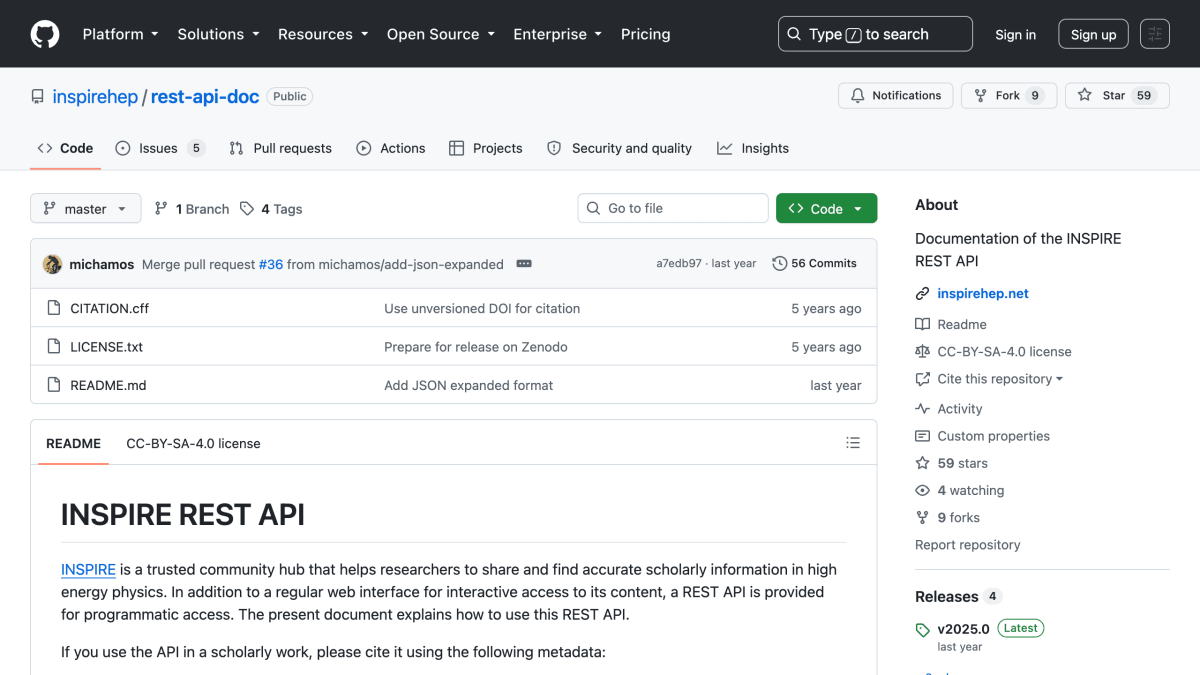The width and height of the screenshot is (1200, 675).
Task: Click the GitHub logo icon
Action: [45, 34]
